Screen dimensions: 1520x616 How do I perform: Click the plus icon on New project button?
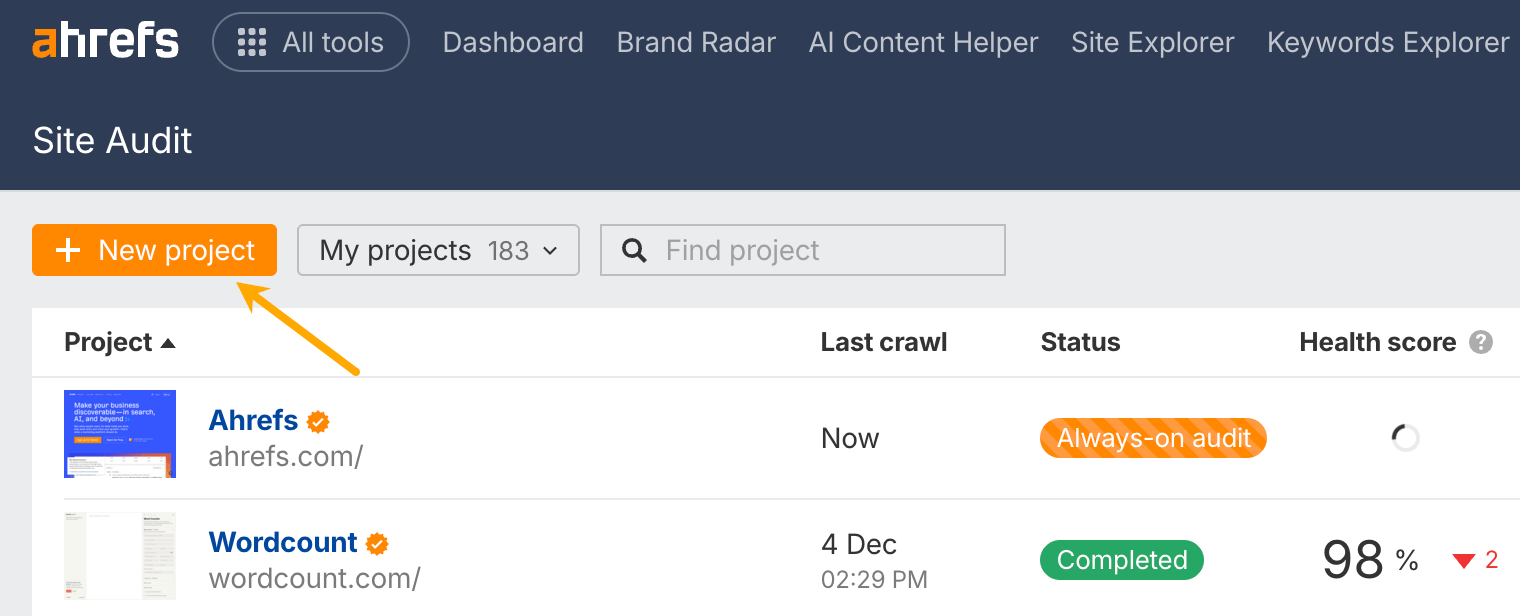coord(68,250)
